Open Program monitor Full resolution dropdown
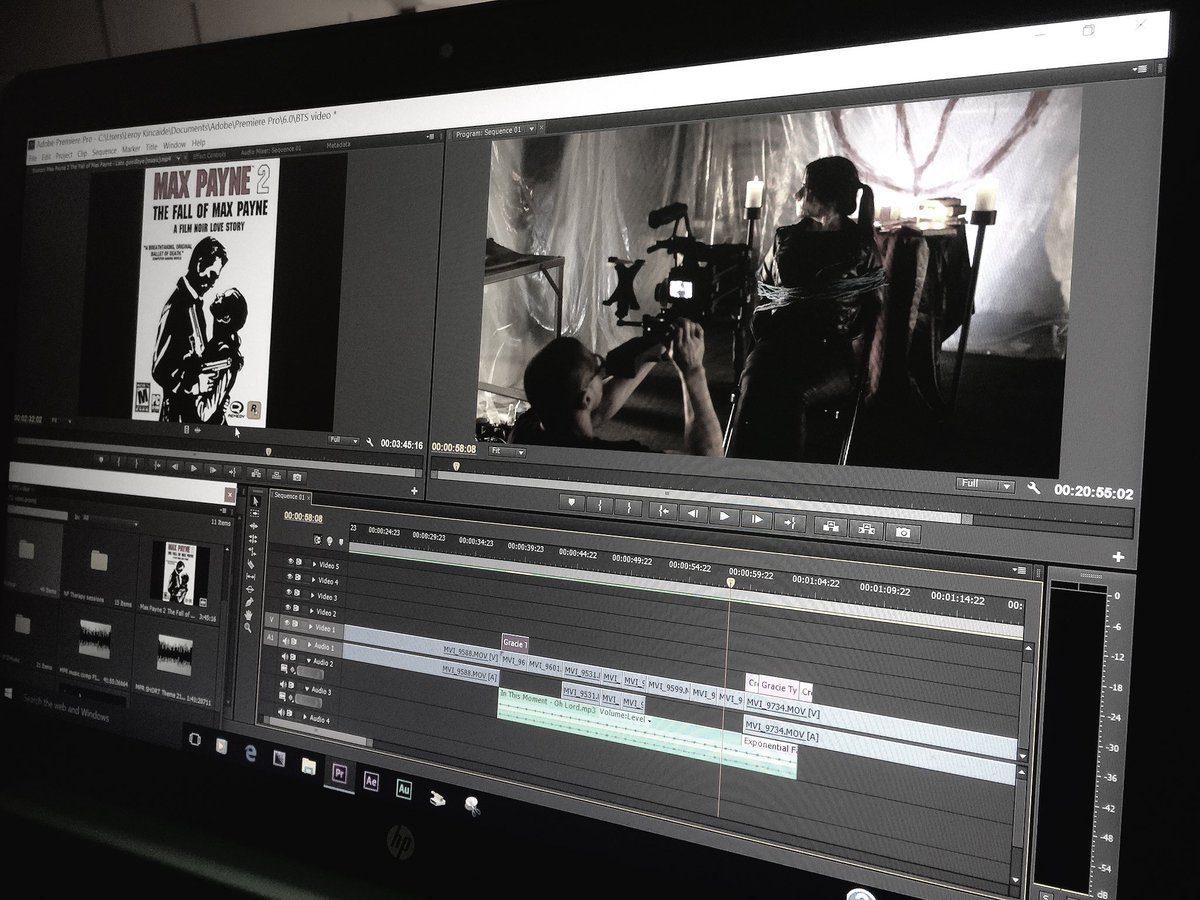The height and width of the screenshot is (900, 1200). [985, 484]
